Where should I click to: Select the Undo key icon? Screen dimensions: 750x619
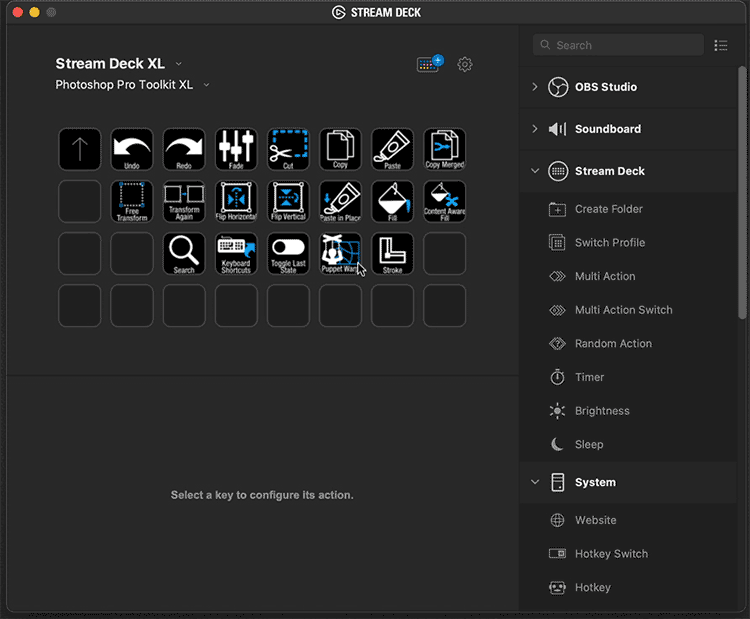pyautogui.click(x=132, y=149)
